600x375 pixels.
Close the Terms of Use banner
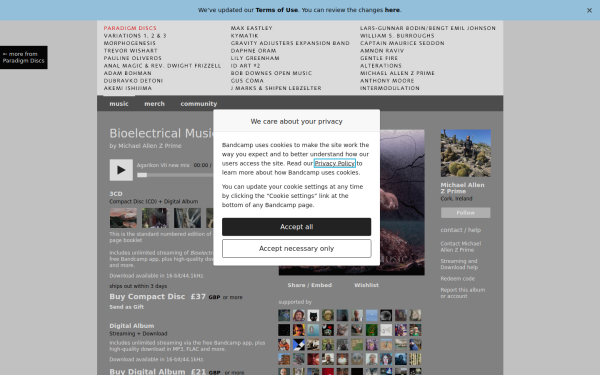point(589,10)
